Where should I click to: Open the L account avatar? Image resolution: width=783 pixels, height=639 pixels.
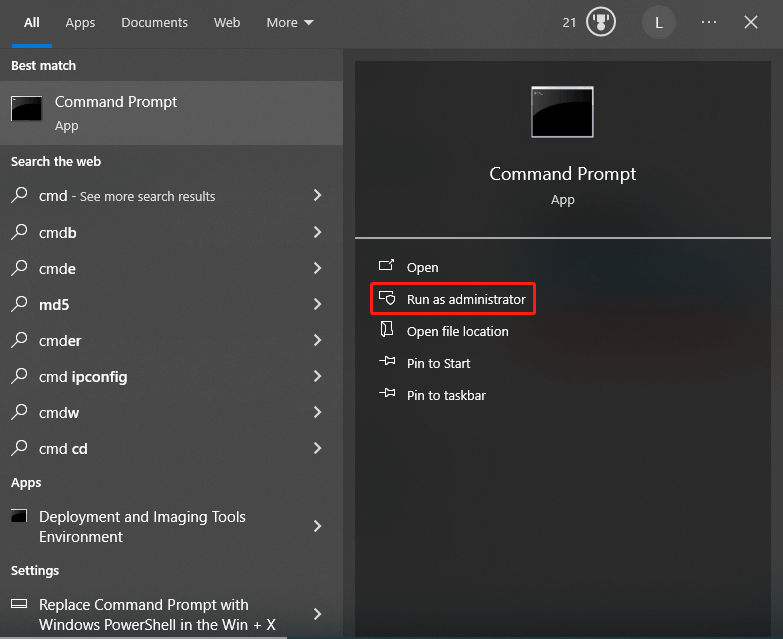click(659, 22)
